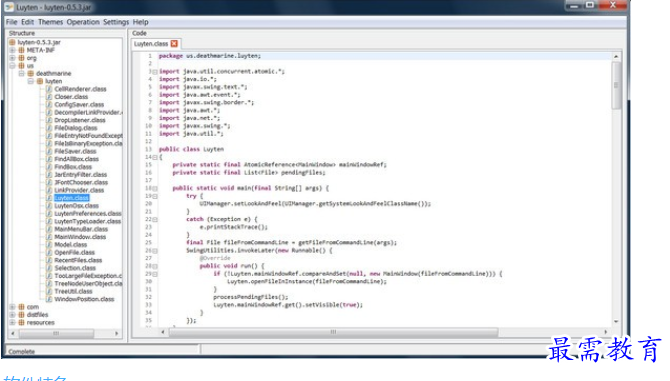Viewport: 670px width, 381px height.
Task: Expand the distfiles package node
Action: [x=12, y=314]
